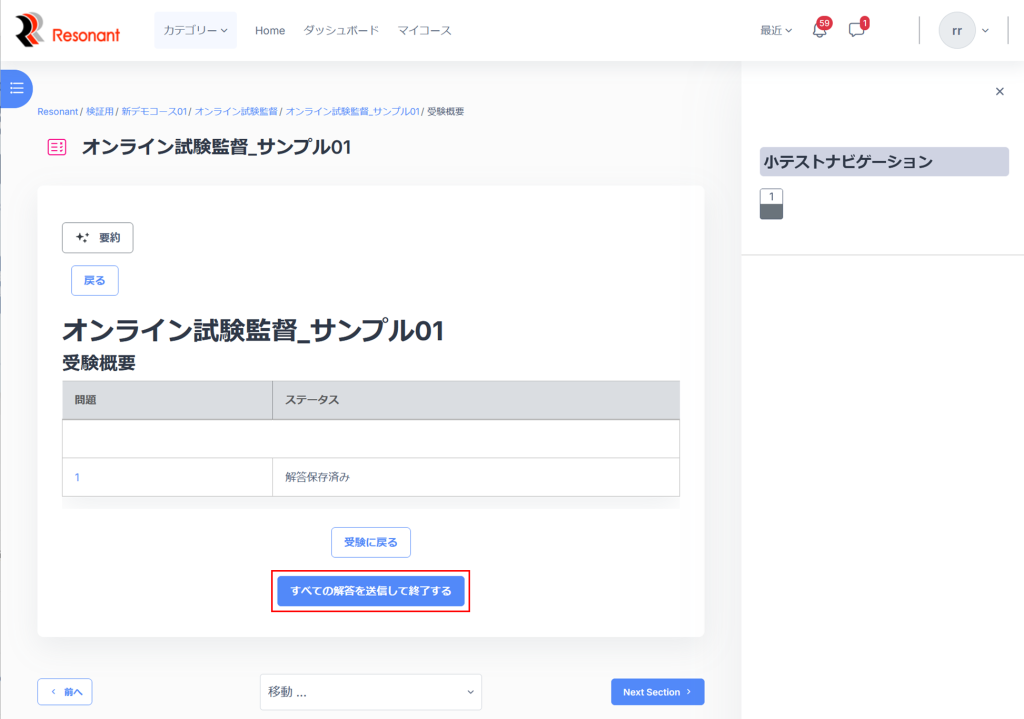Expand the user menu chevron
1024x719 pixels.
[985, 31]
